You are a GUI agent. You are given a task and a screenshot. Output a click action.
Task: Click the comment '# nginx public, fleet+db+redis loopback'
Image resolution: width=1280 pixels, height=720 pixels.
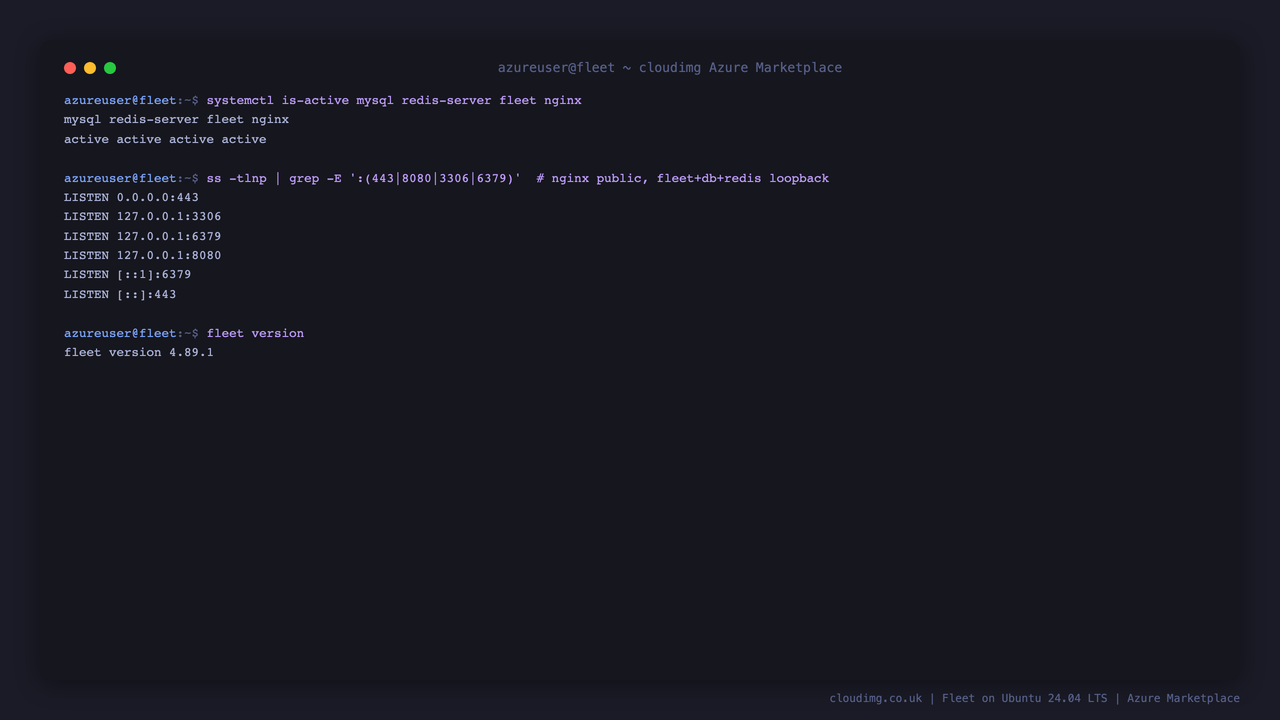[683, 178]
